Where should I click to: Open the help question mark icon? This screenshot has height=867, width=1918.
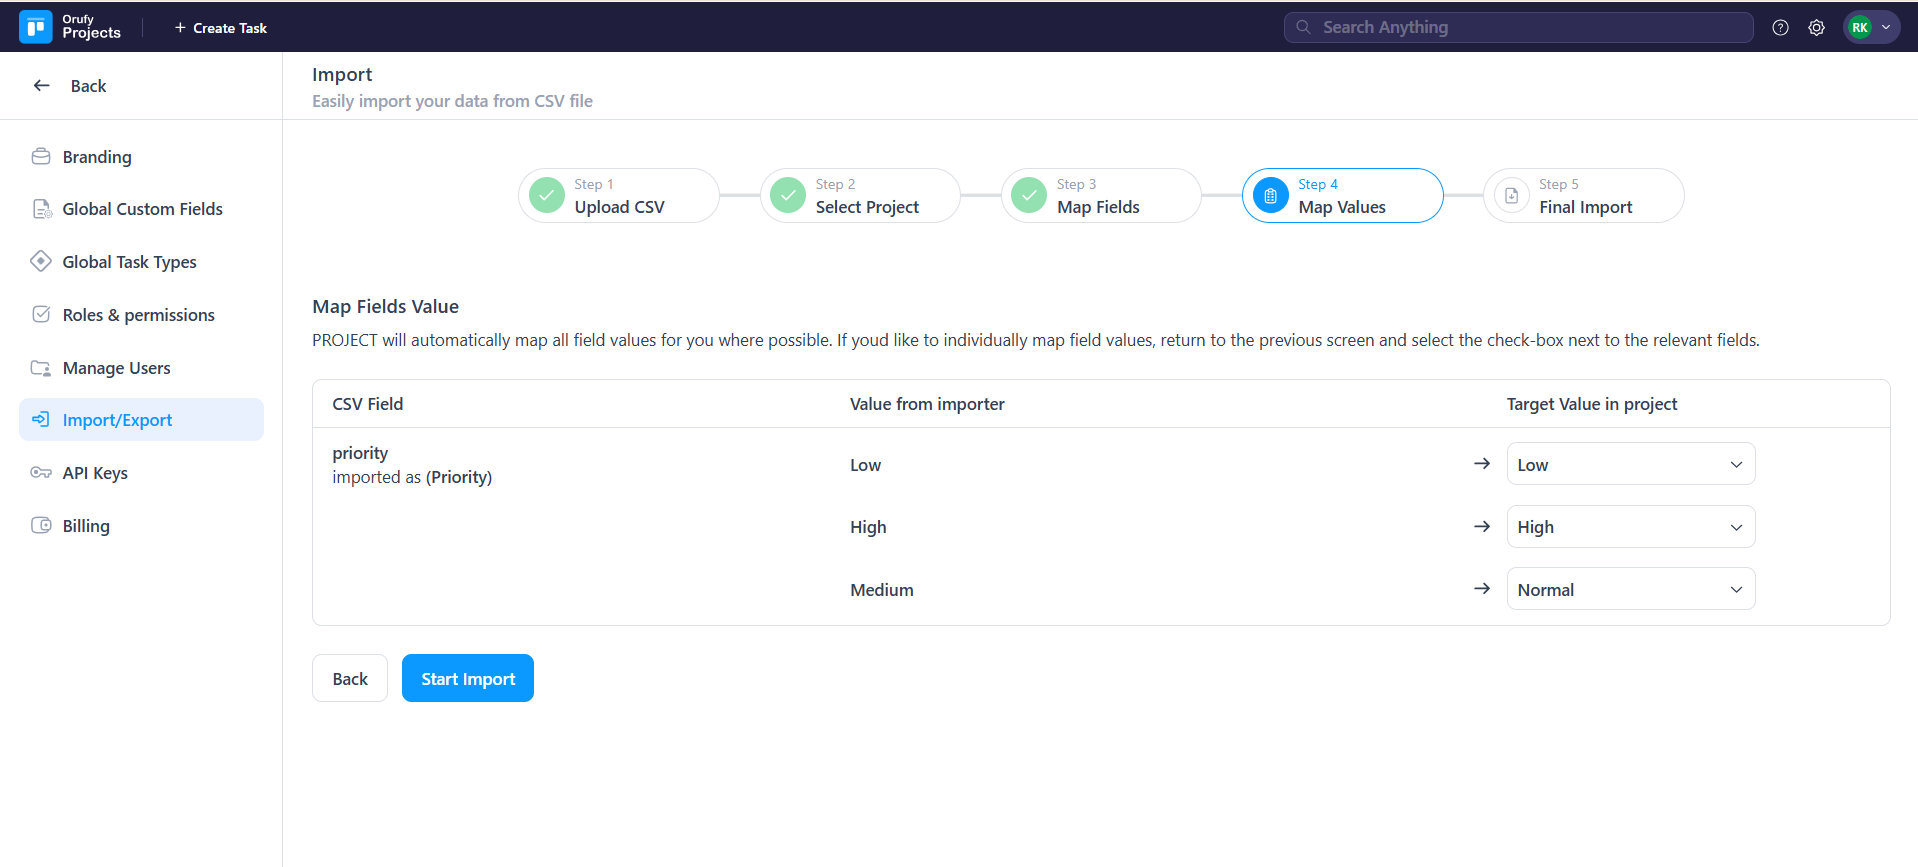1780,28
